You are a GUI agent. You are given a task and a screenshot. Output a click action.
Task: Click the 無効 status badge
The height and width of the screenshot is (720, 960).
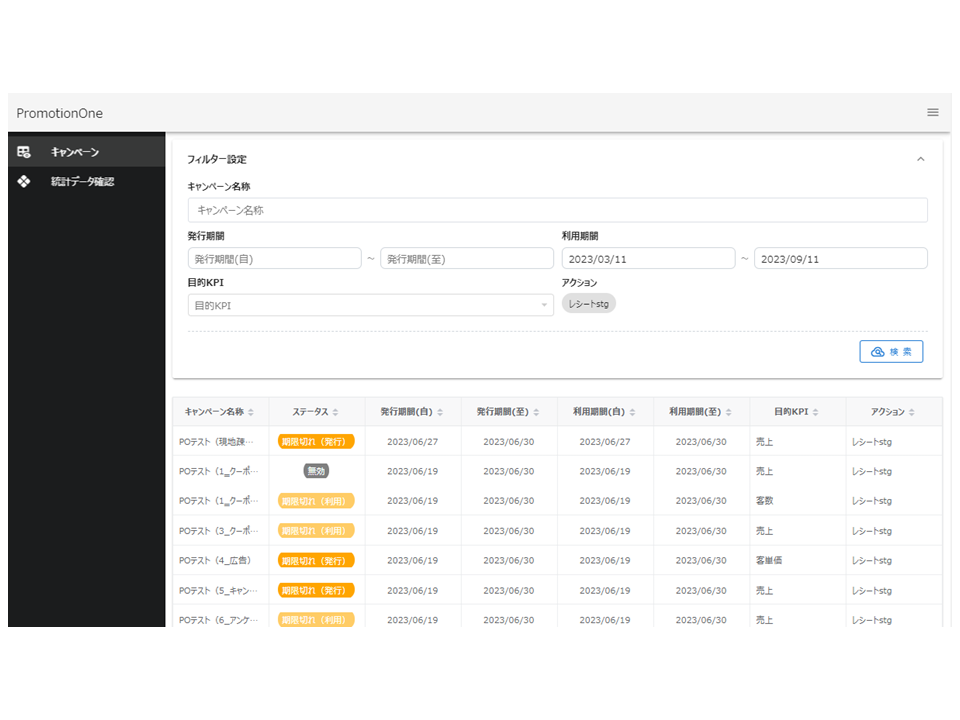316,471
